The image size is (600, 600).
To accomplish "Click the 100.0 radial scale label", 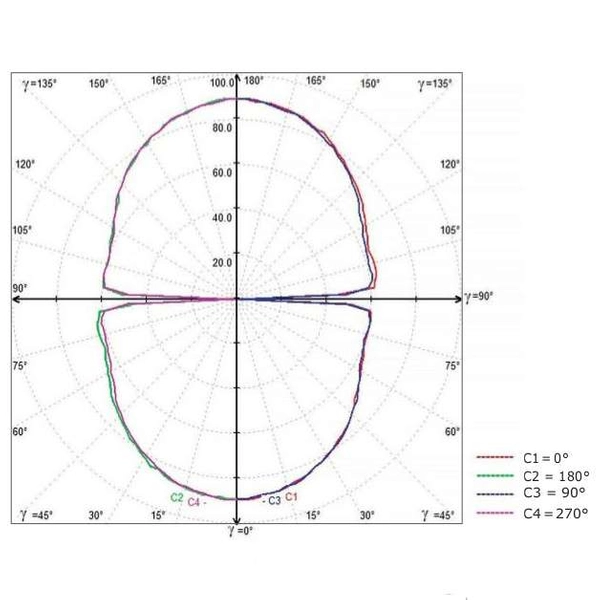I will [x=220, y=82].
